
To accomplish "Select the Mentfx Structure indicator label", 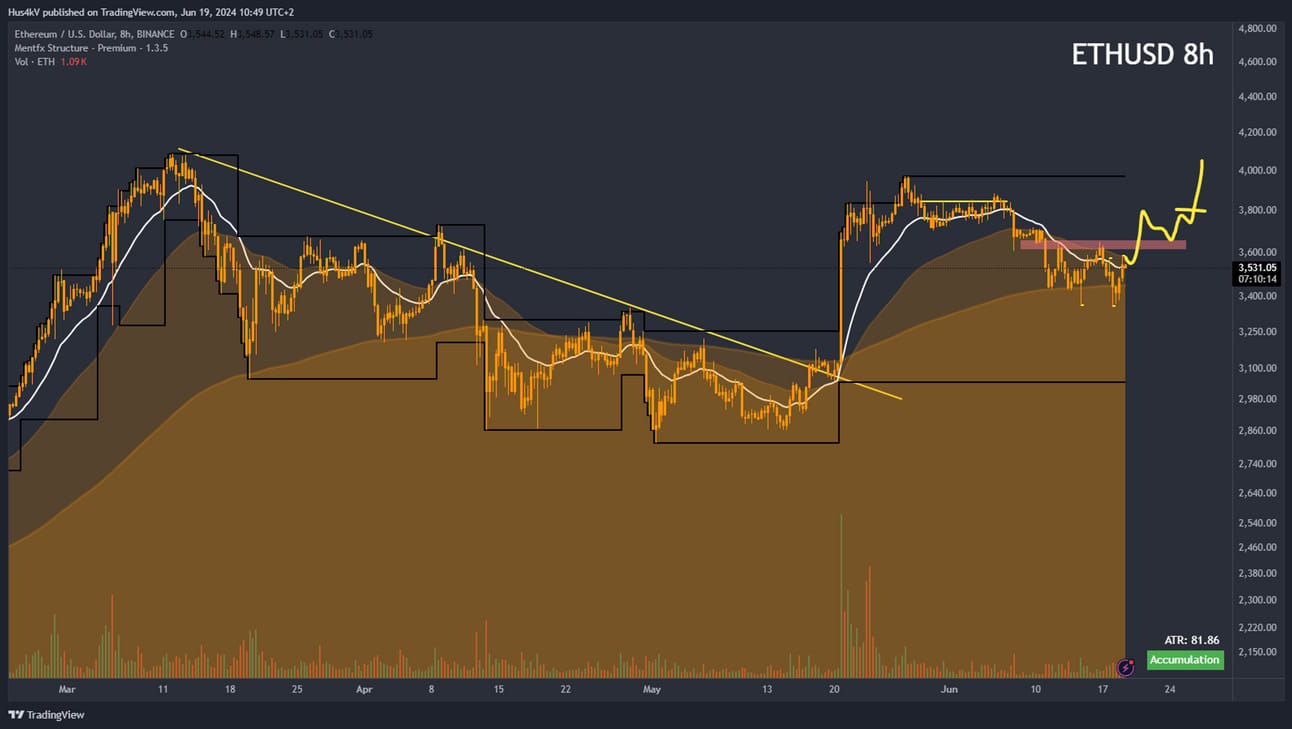I will pos(91,47).
